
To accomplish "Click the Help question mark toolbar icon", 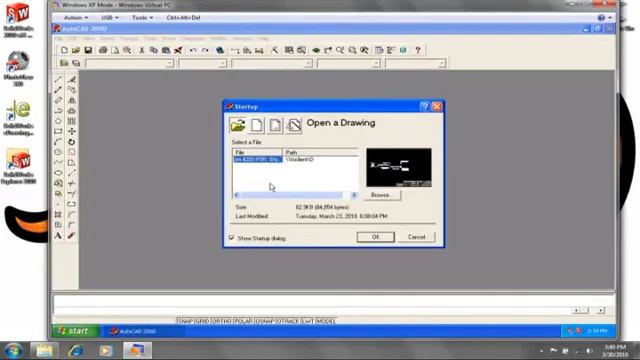I will pyautogui.click(x=418, y=50).
